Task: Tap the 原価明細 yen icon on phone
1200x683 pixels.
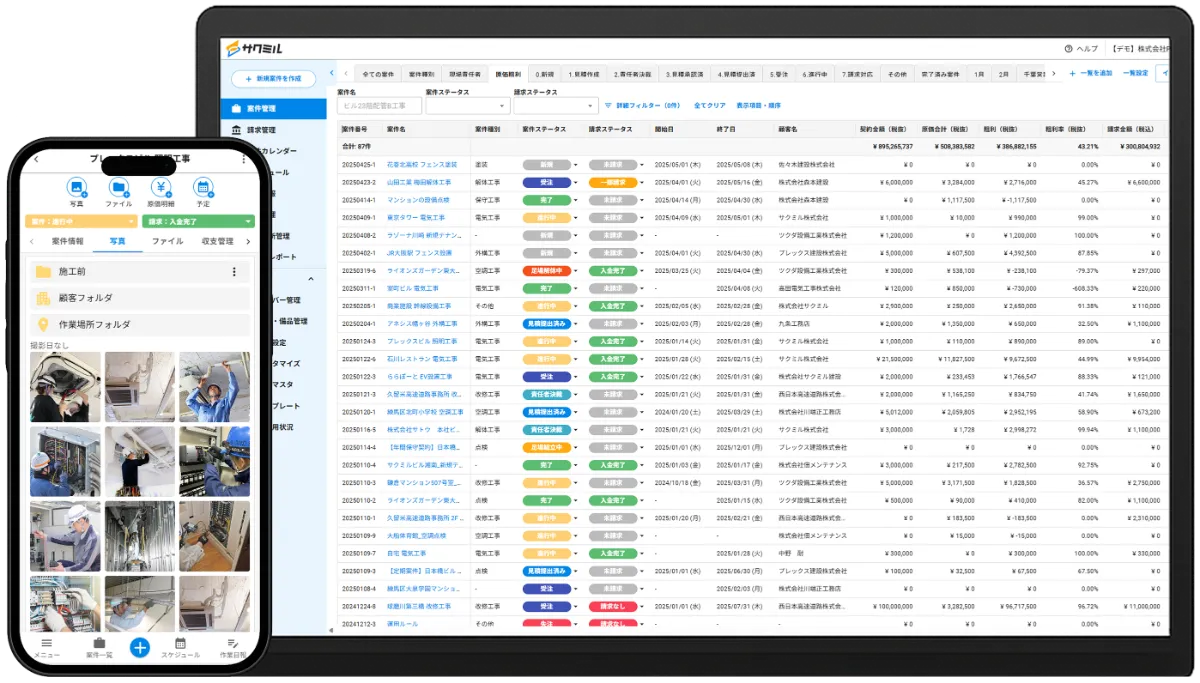Action: pyautogui.click(x=160, y=187)
